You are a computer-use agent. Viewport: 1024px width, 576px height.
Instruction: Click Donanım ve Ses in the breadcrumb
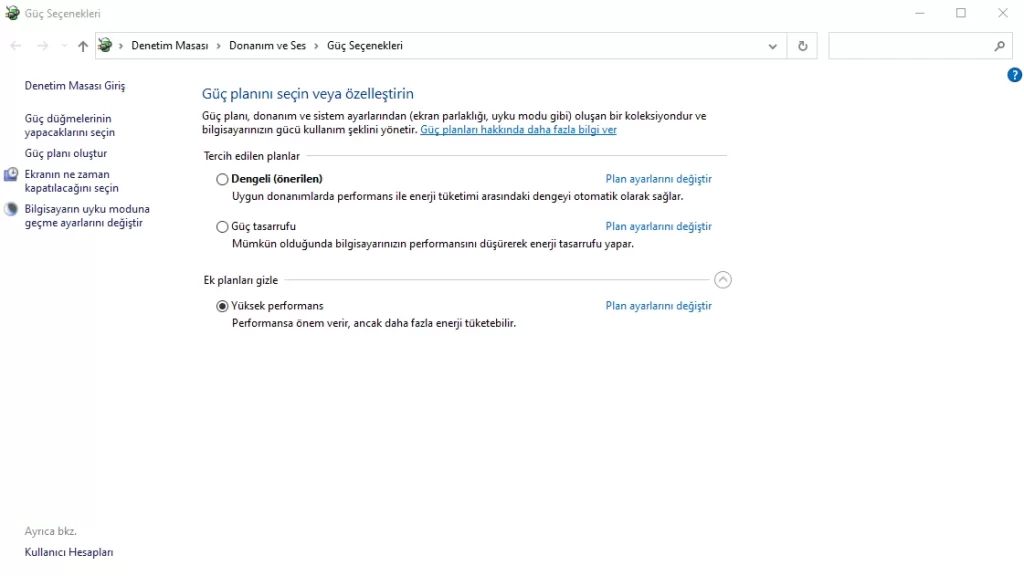pyautogui.click(x=267, y=46)
